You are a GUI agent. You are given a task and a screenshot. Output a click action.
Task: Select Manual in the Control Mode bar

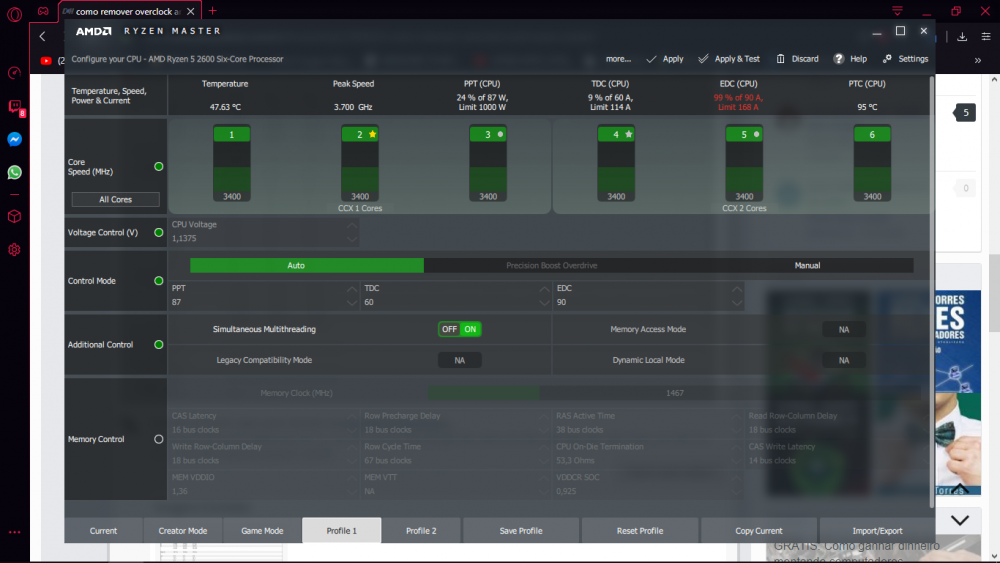tap(807, 266)
